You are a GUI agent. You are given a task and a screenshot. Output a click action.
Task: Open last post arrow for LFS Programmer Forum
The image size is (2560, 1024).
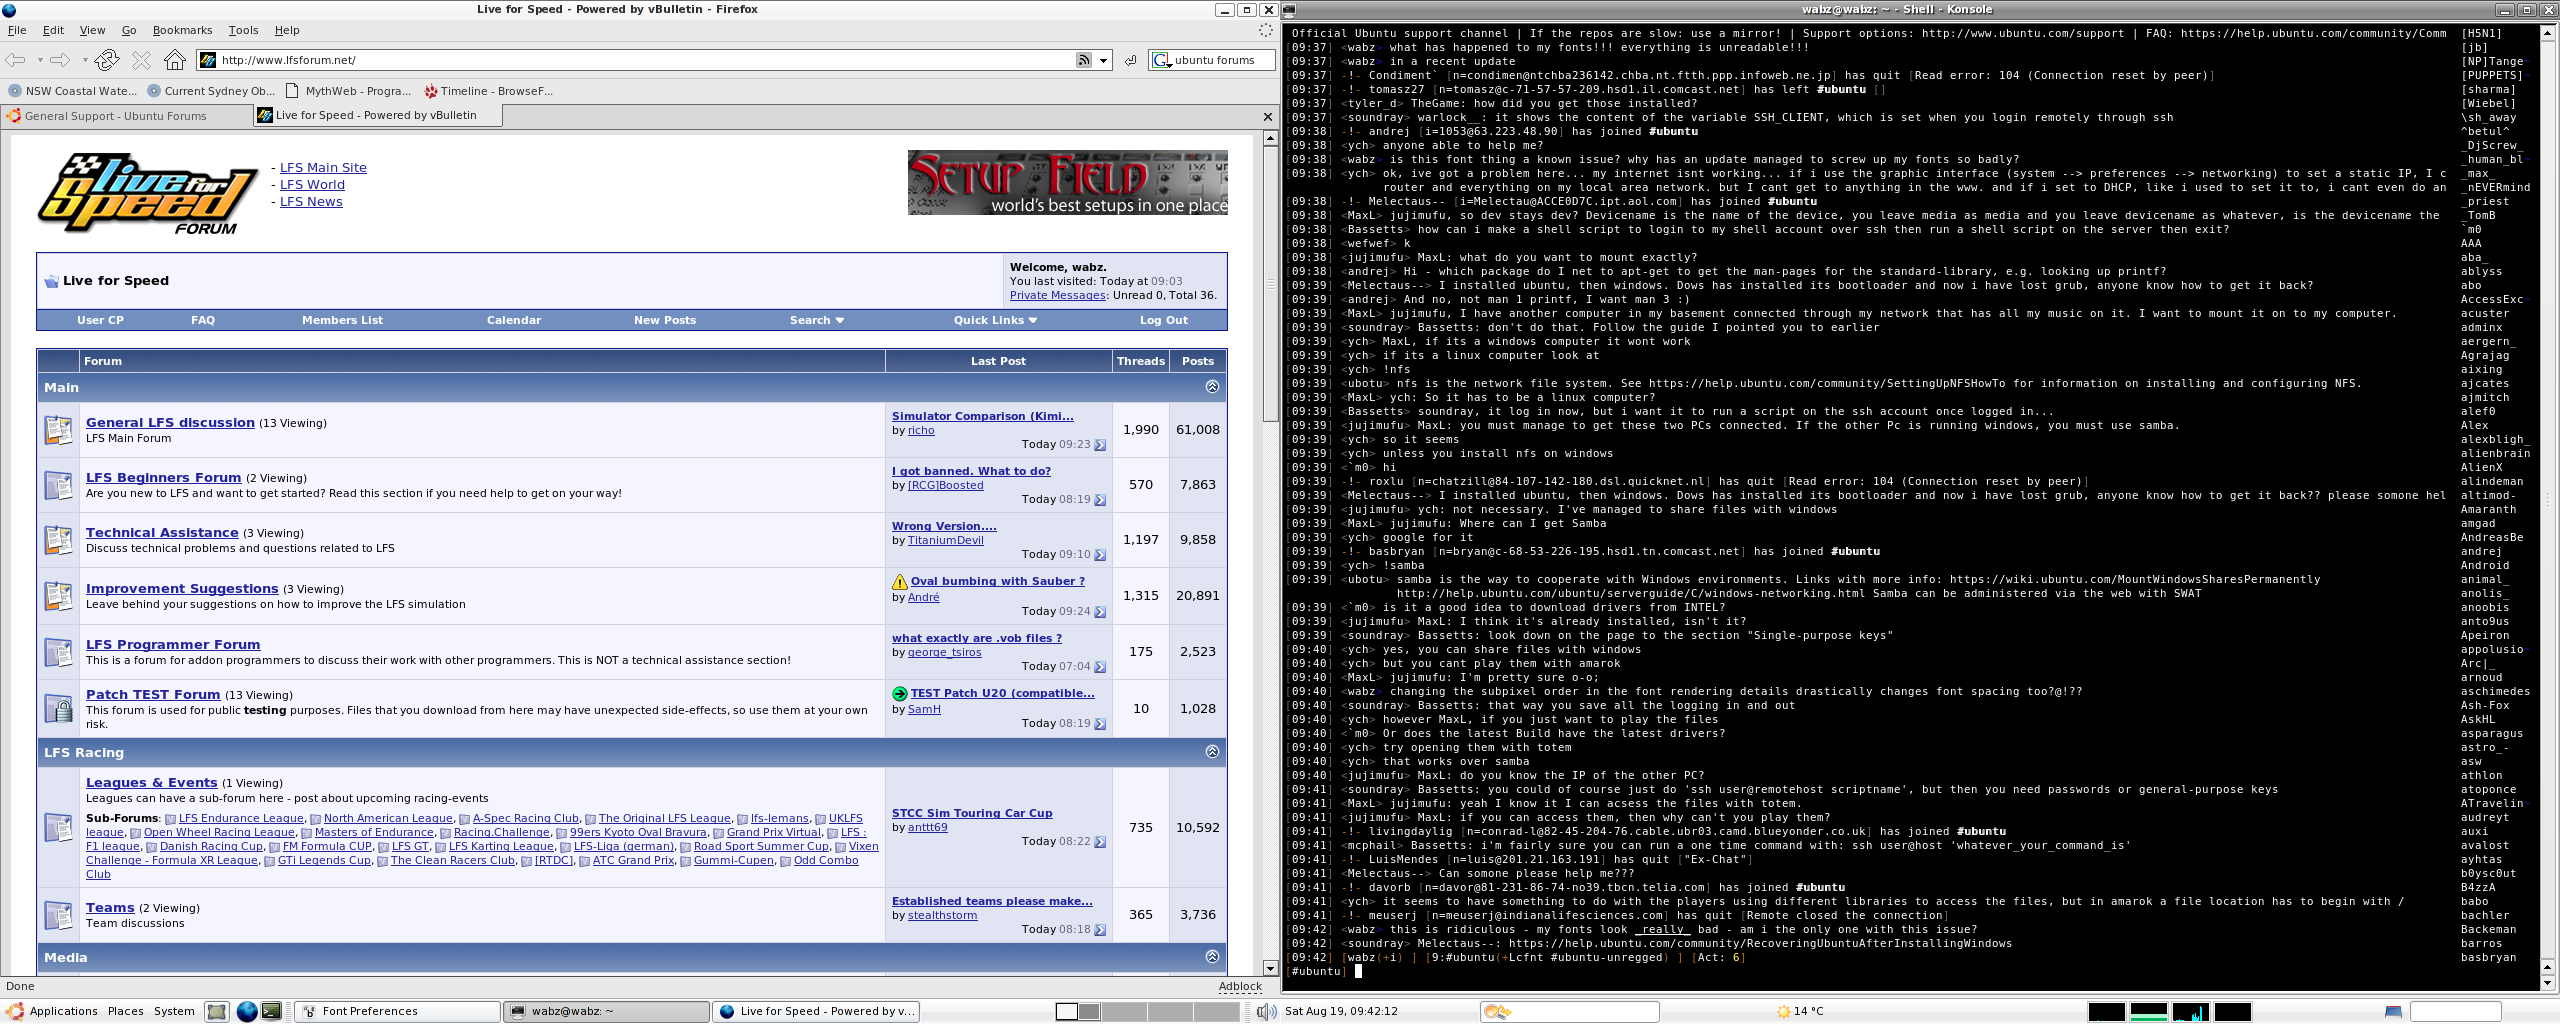[1100, 667]
